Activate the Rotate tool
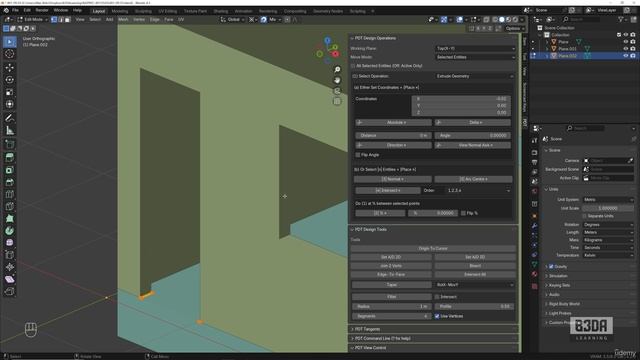Viewport: 640px width, 360px height. click(x=9, y=80)
